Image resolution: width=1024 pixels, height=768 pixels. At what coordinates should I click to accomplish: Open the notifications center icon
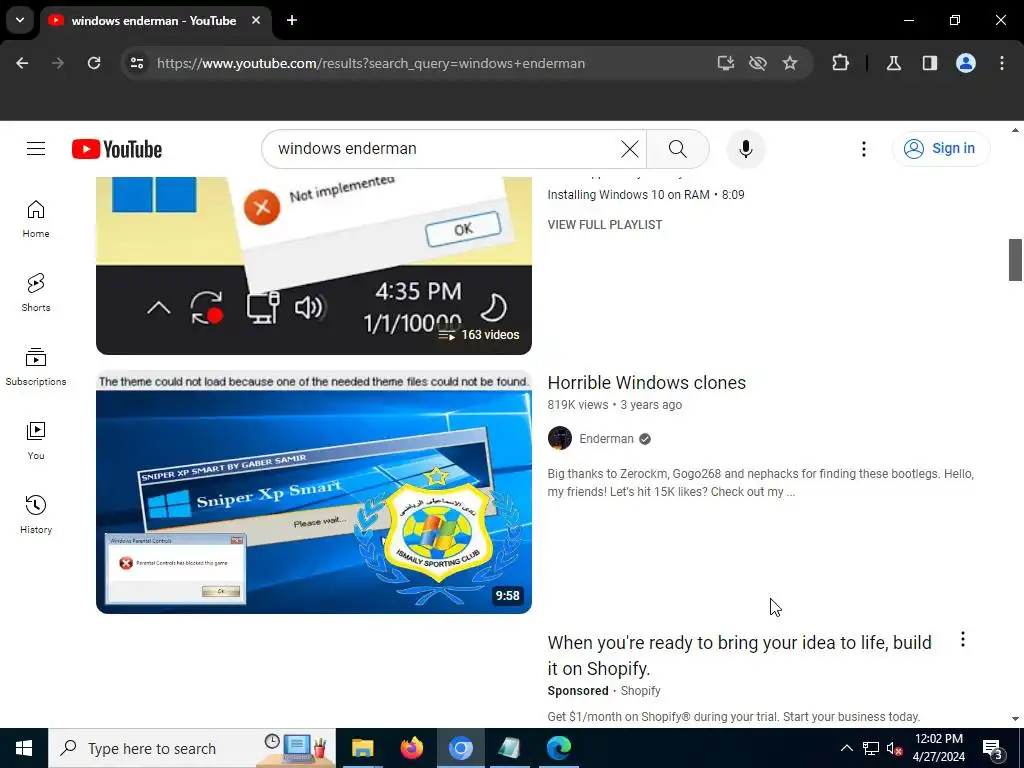992,748
